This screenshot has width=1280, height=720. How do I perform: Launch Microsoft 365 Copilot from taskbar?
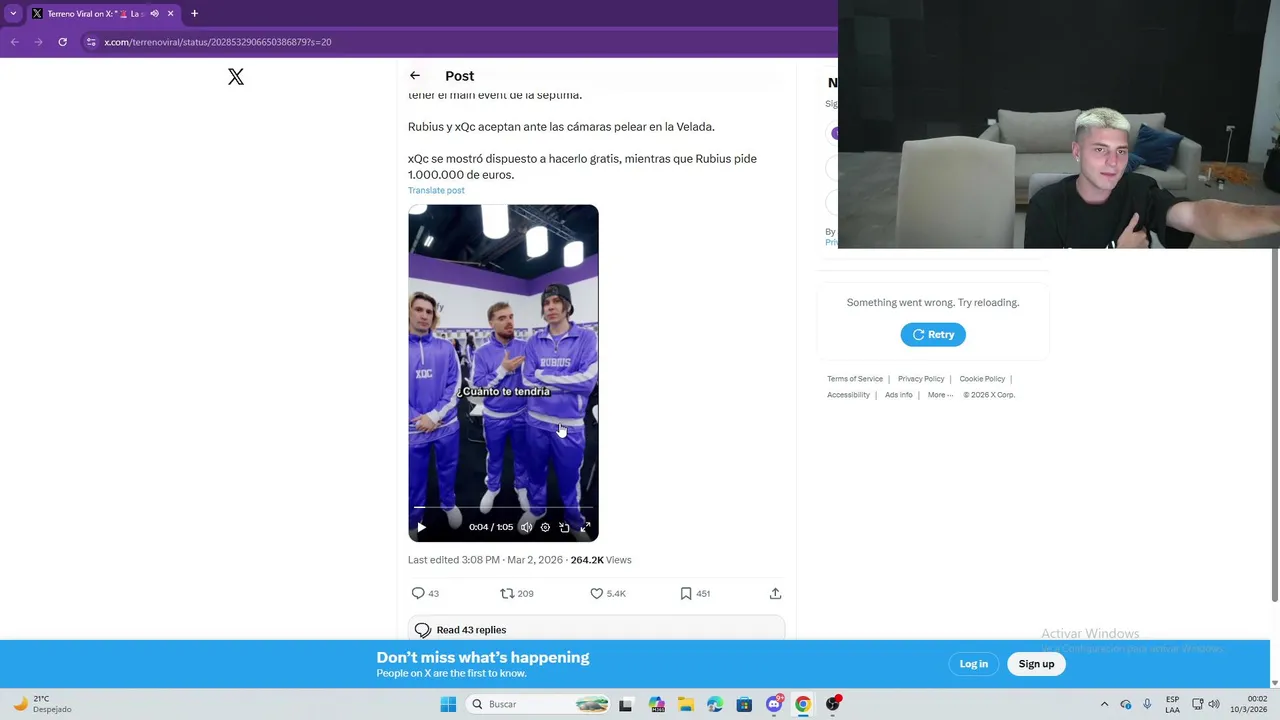[656, 704]
